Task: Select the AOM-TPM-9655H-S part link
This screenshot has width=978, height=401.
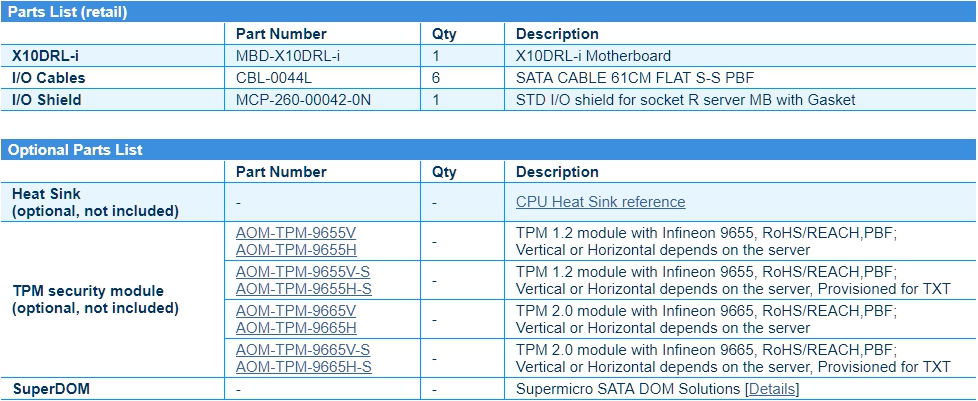Action: (x=303, y=289)
